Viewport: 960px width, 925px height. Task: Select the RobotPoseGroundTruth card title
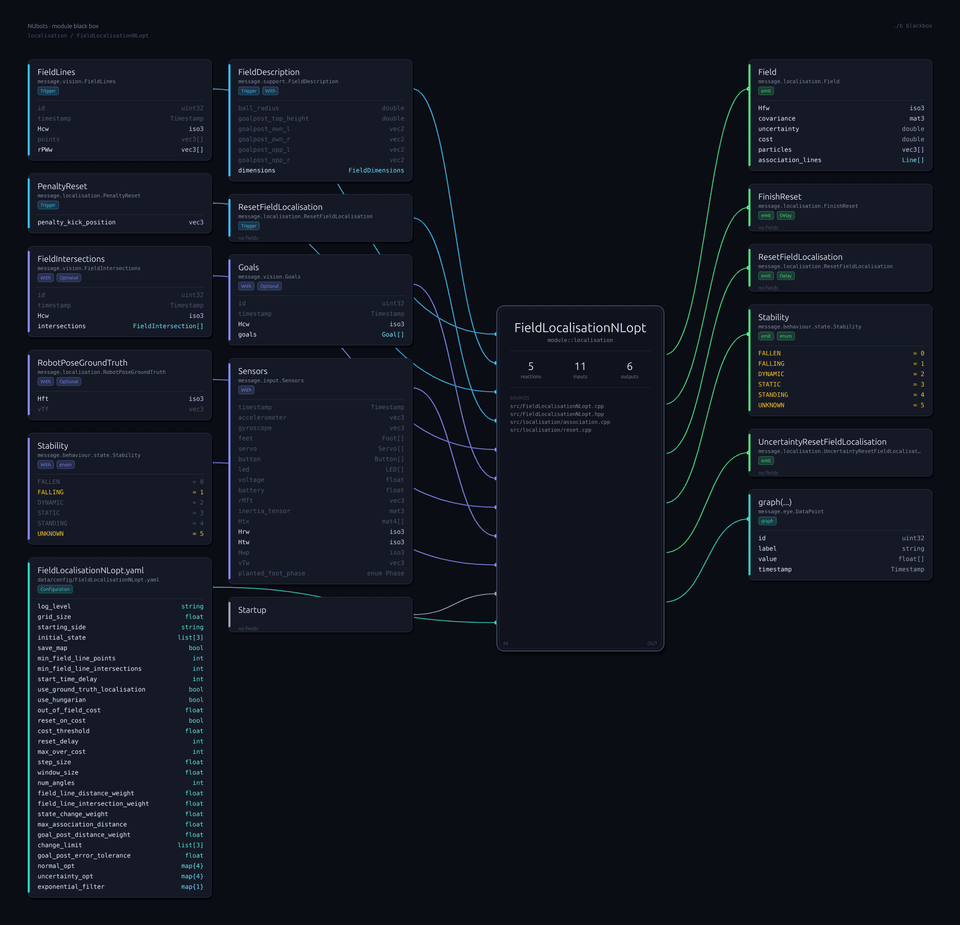coord(82,362)
